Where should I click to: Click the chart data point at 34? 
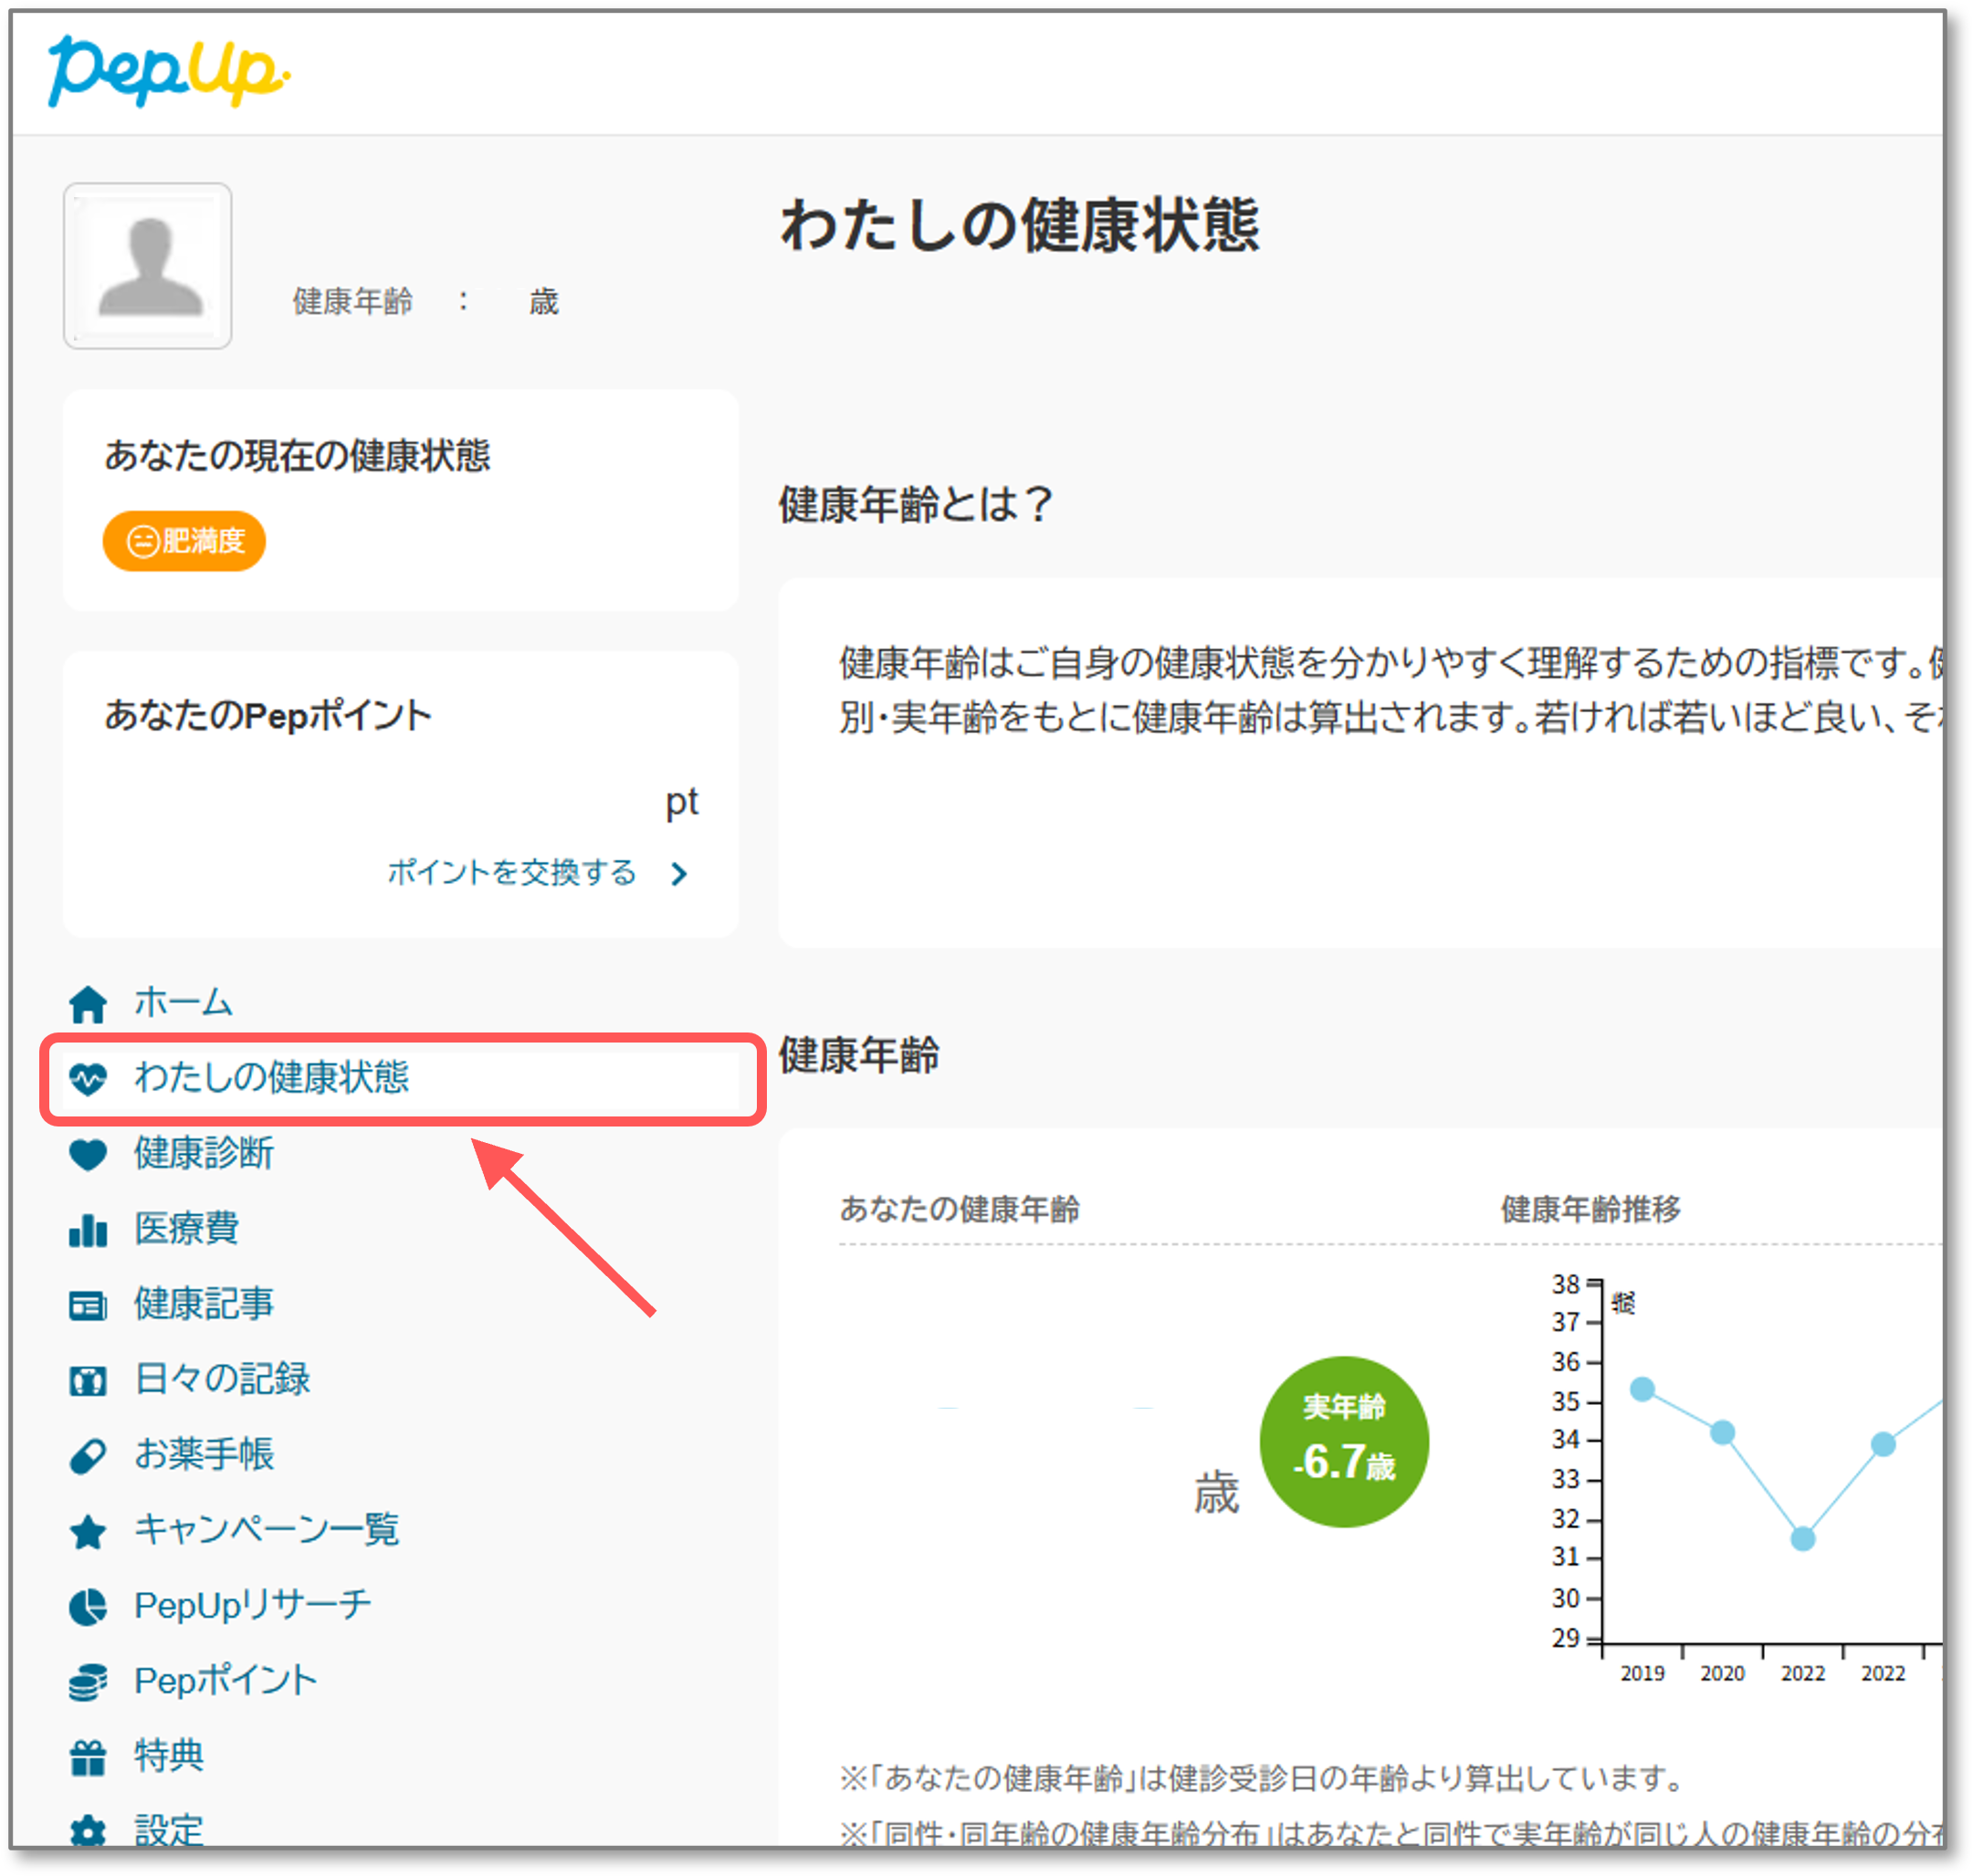pyautogui.click(x=1883, y=1444)
